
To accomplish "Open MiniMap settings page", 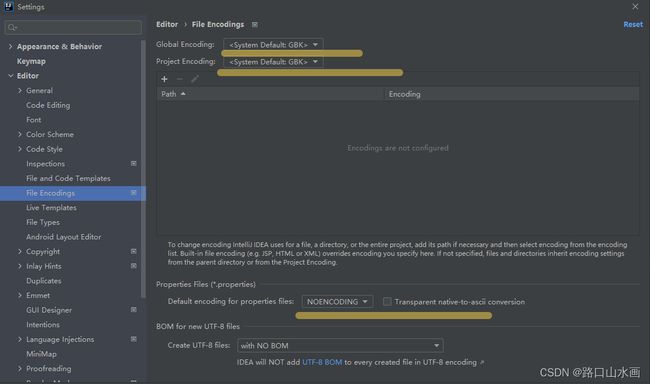I will pyautogui.click(x=41, y=354).
